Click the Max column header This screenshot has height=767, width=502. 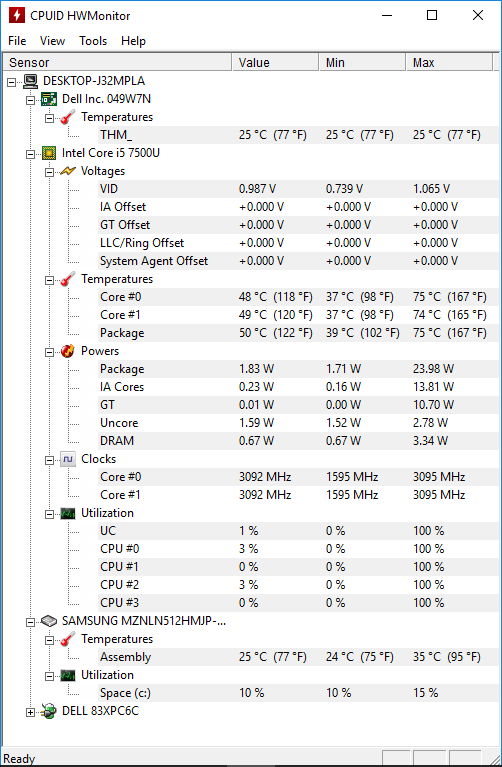pyautogui.click(x=449, y=63)
